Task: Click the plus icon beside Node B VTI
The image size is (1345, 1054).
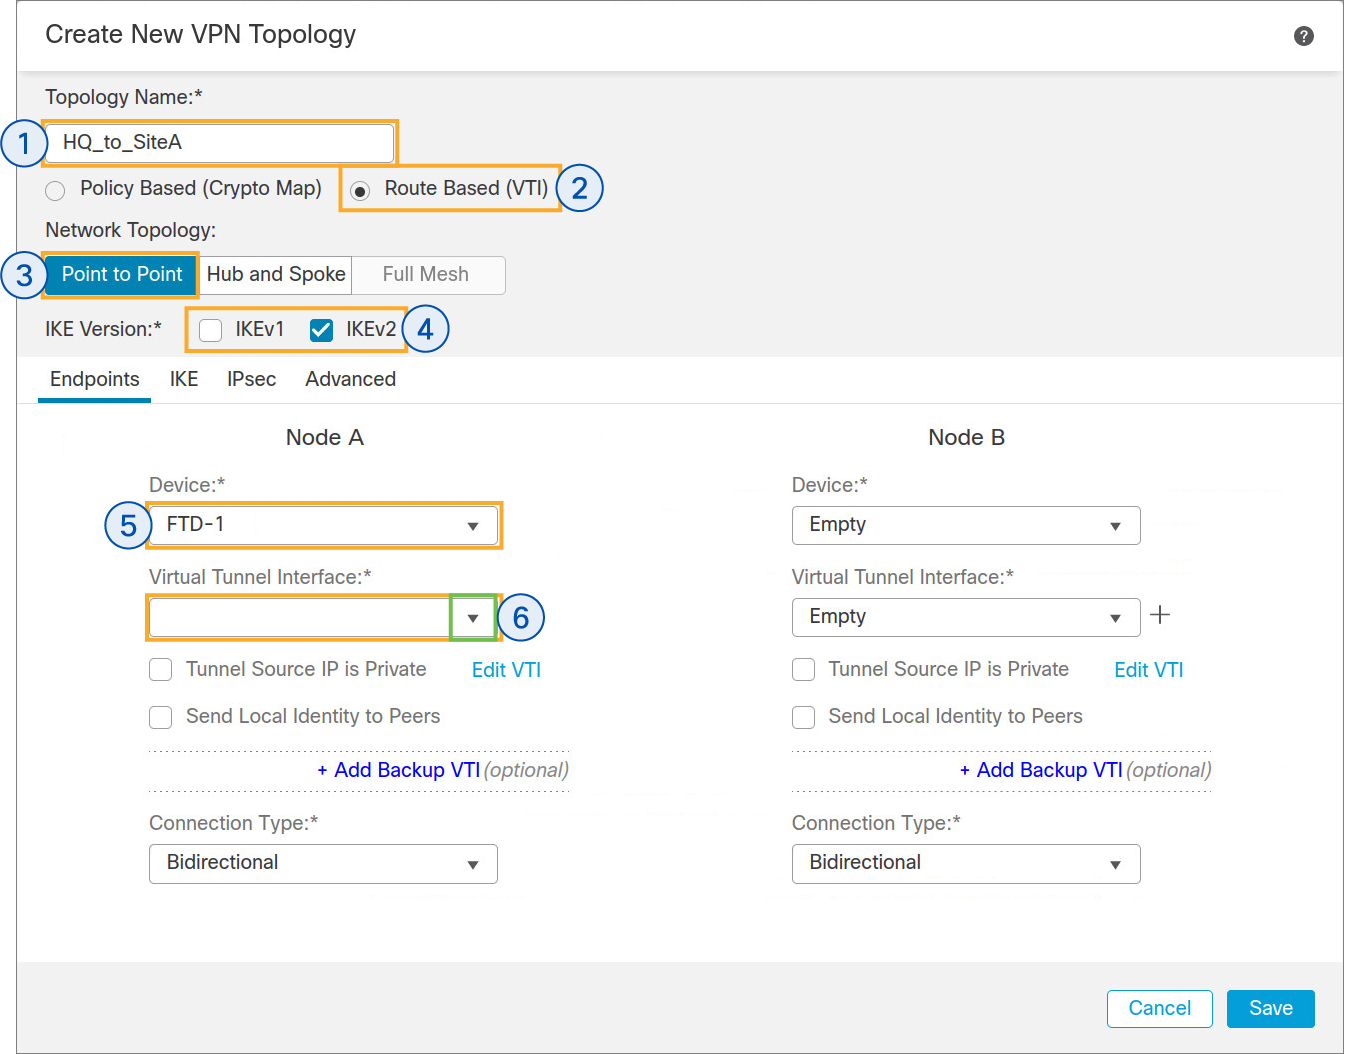Action: [x=1160, y=615]
